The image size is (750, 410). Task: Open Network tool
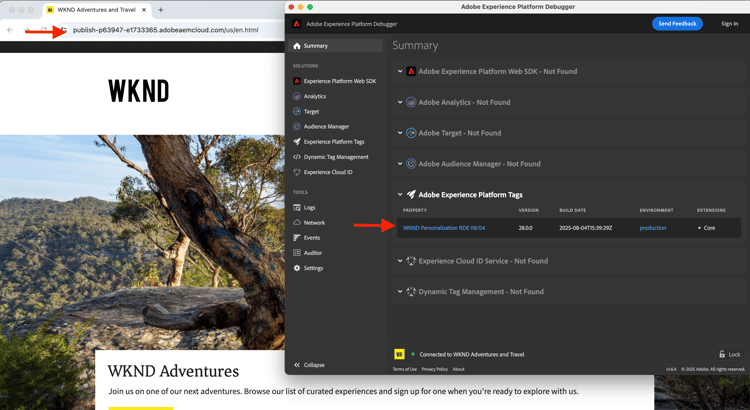pyautogui.click(x=314, y=223)
